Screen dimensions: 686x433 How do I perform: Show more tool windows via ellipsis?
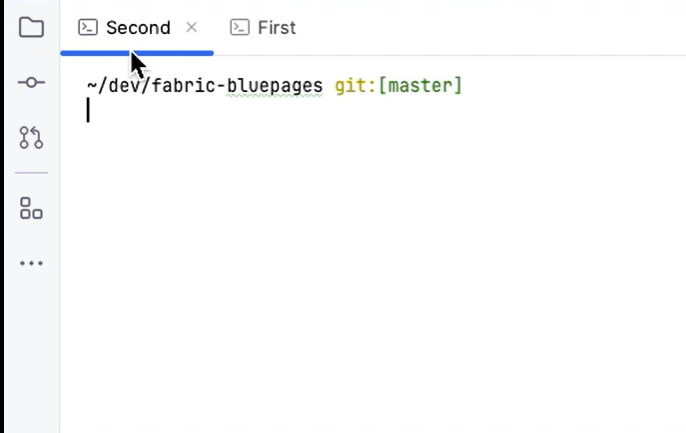[31, 263]
